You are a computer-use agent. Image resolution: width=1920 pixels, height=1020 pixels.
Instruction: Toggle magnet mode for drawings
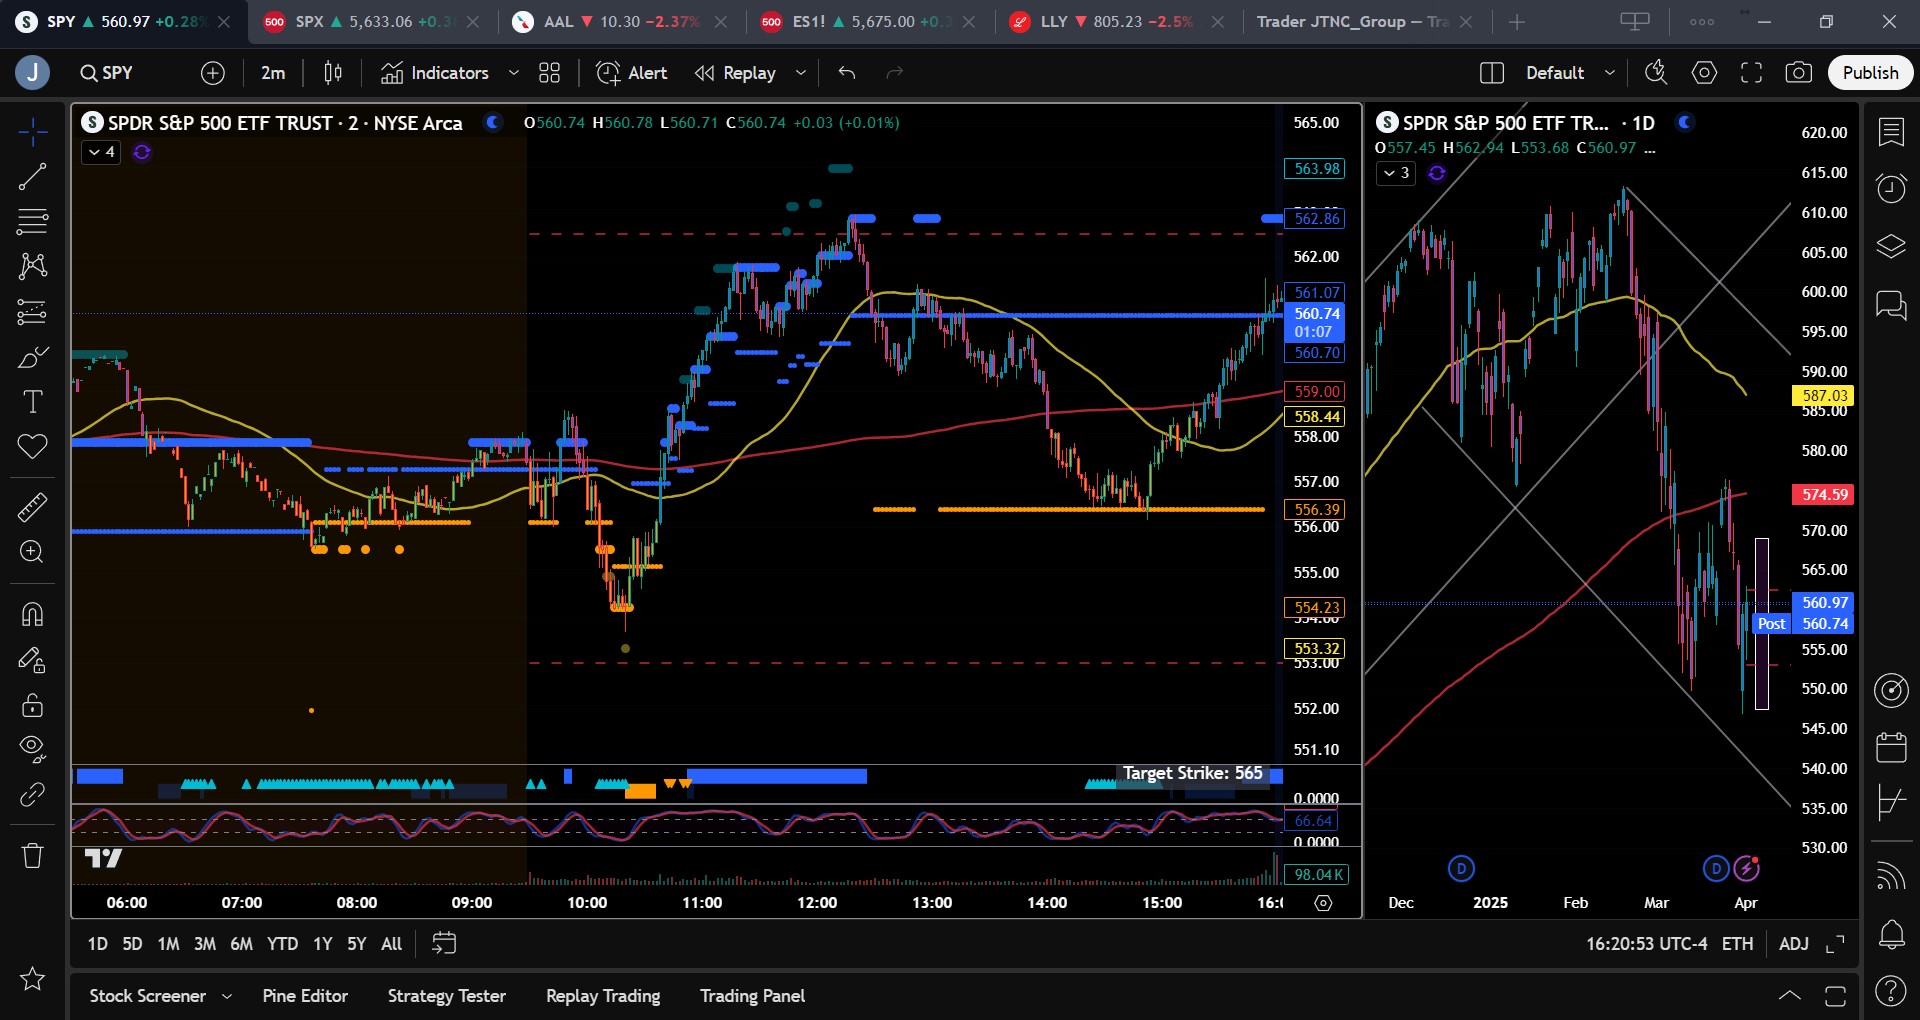(x=32, y=614)
